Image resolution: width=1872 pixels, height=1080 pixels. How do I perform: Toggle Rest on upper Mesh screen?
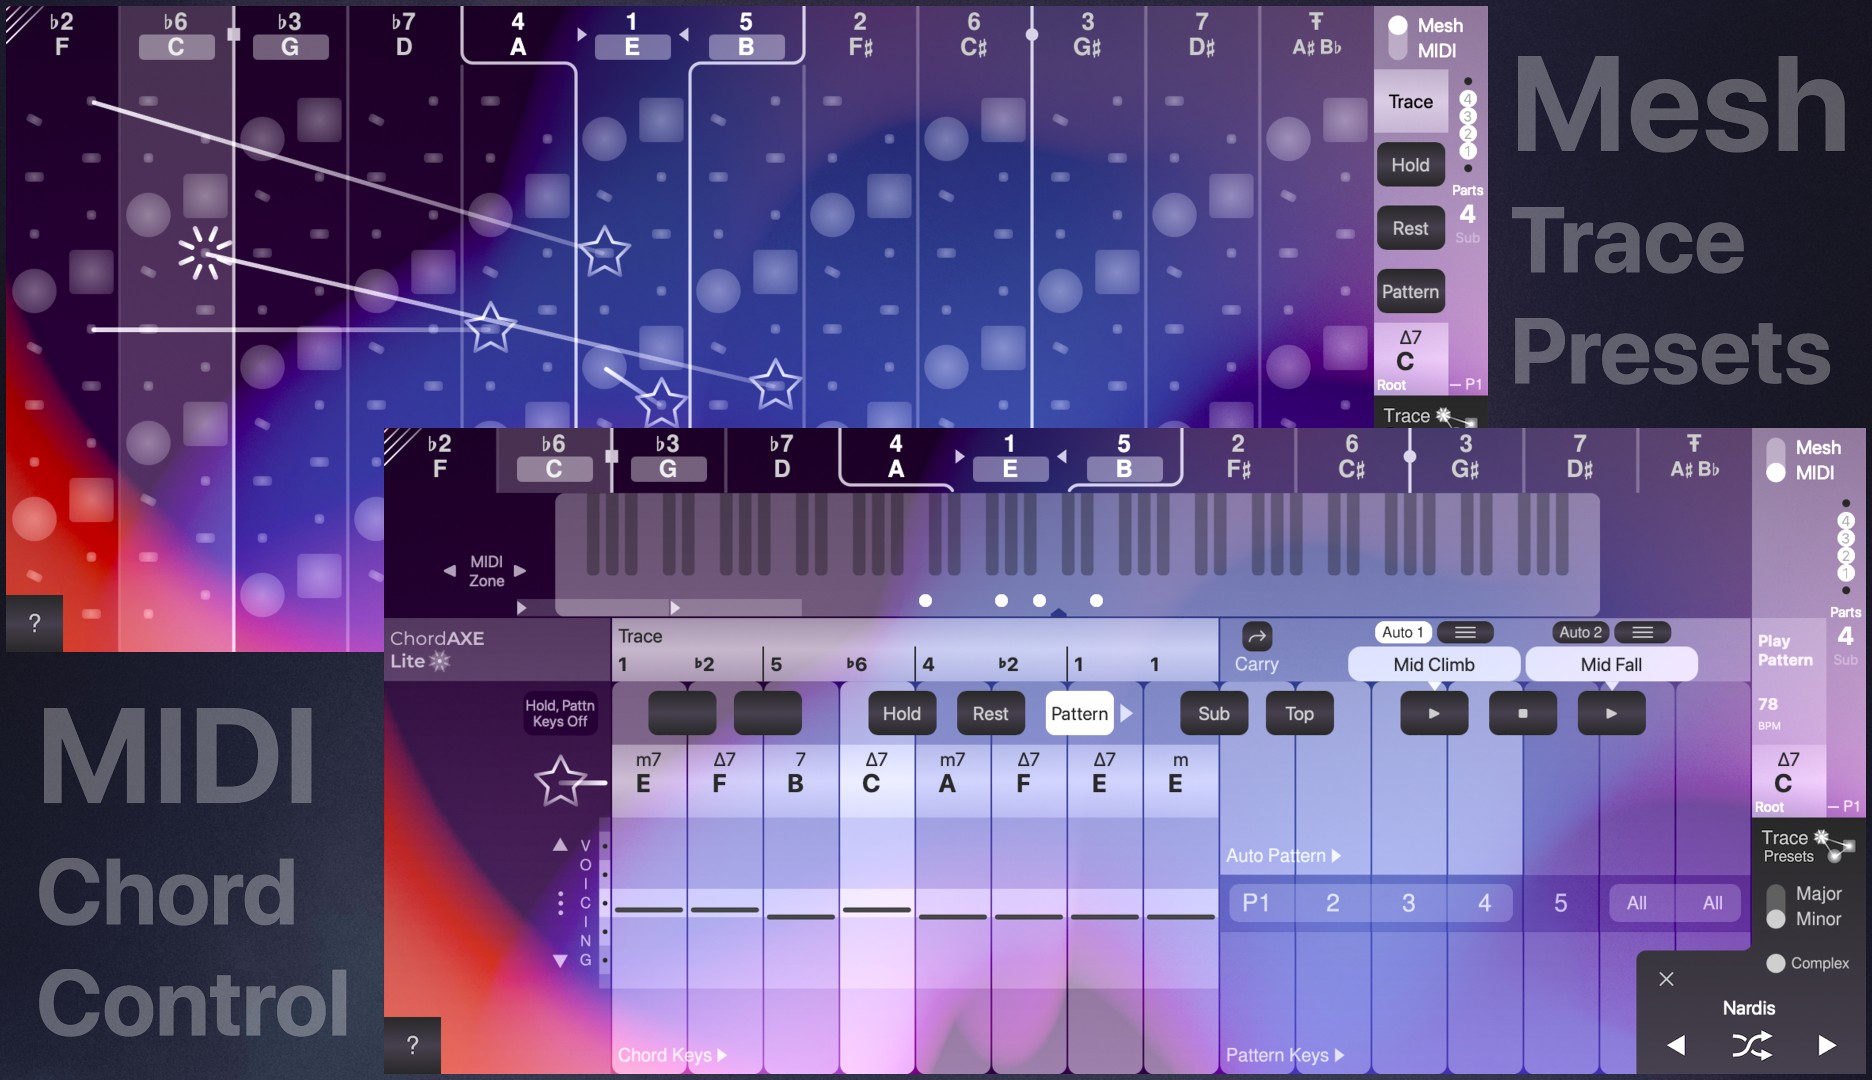[1410, 228]
